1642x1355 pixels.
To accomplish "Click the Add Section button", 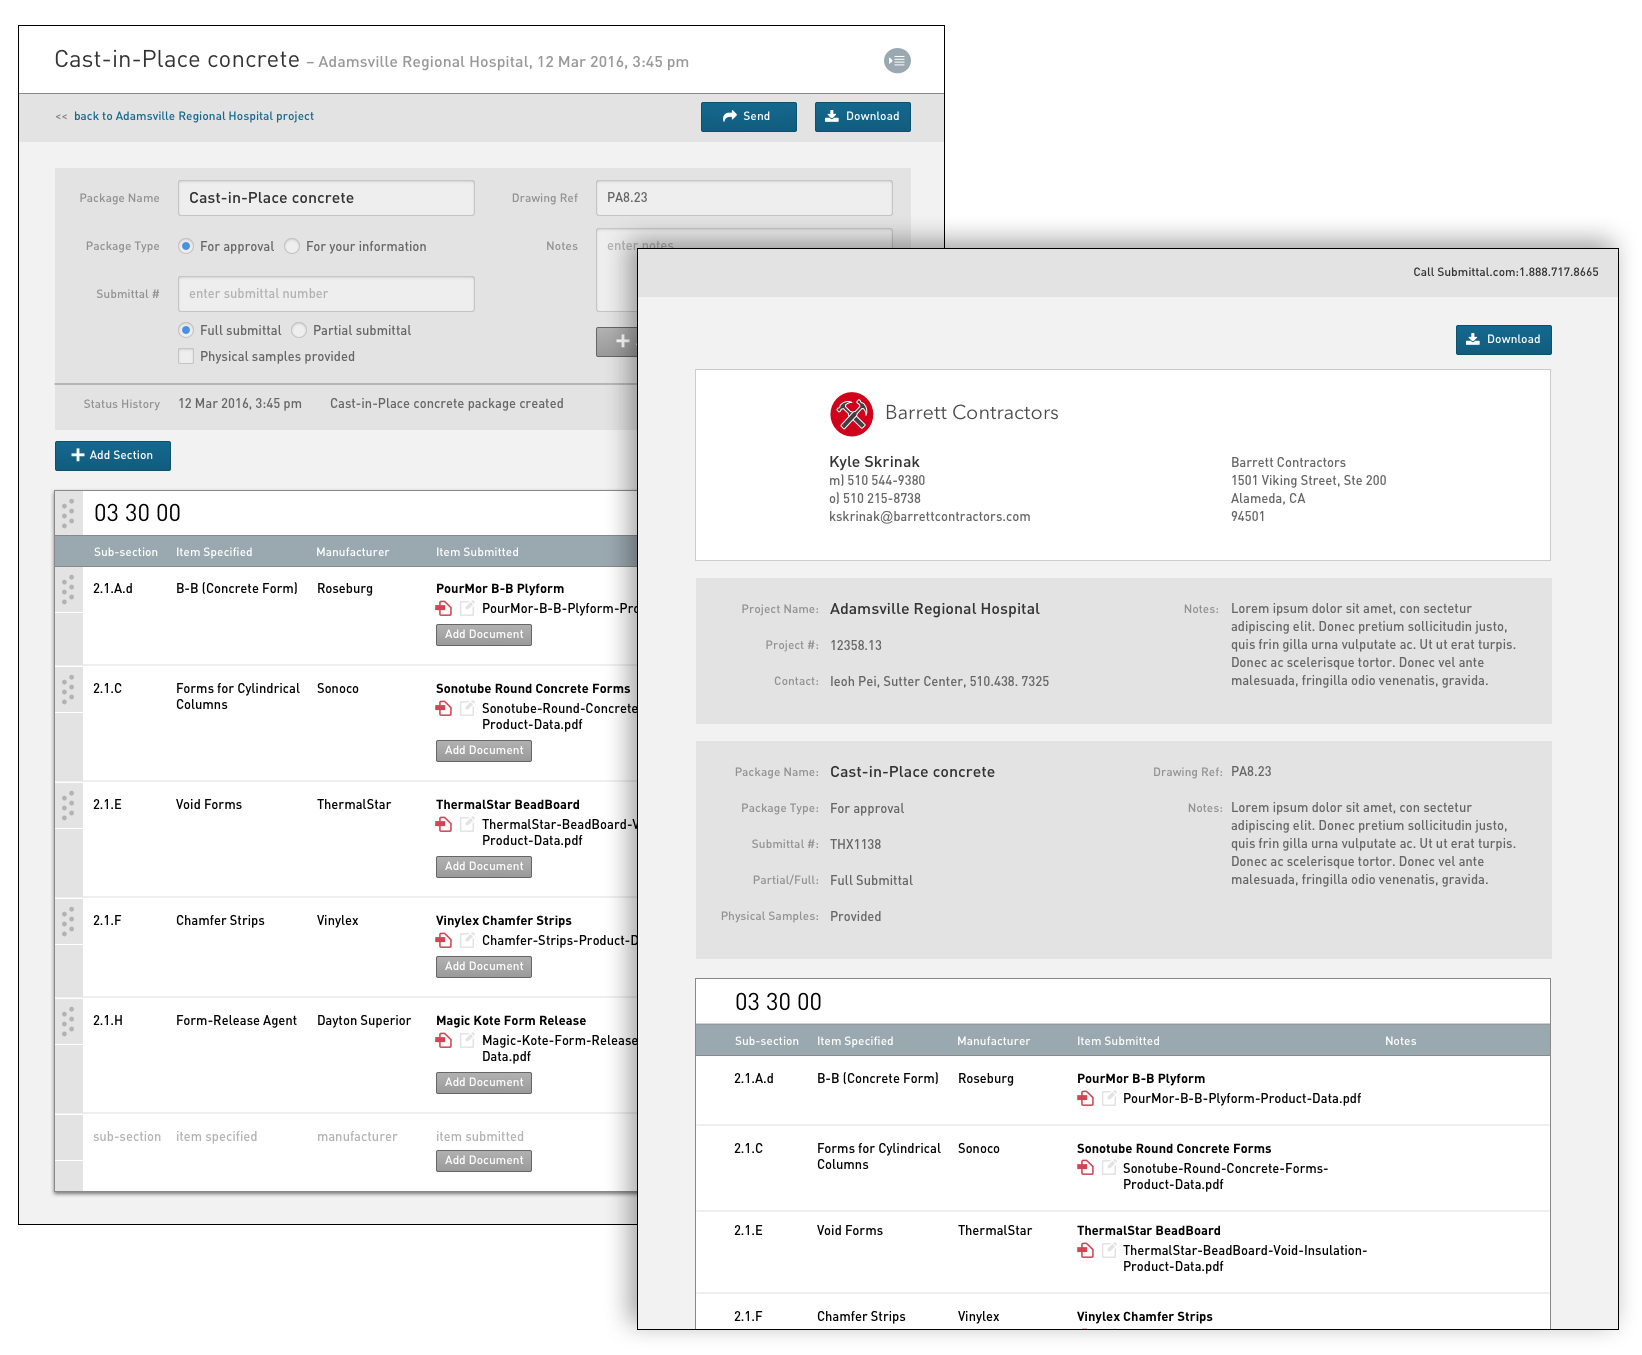I will 113,456.
